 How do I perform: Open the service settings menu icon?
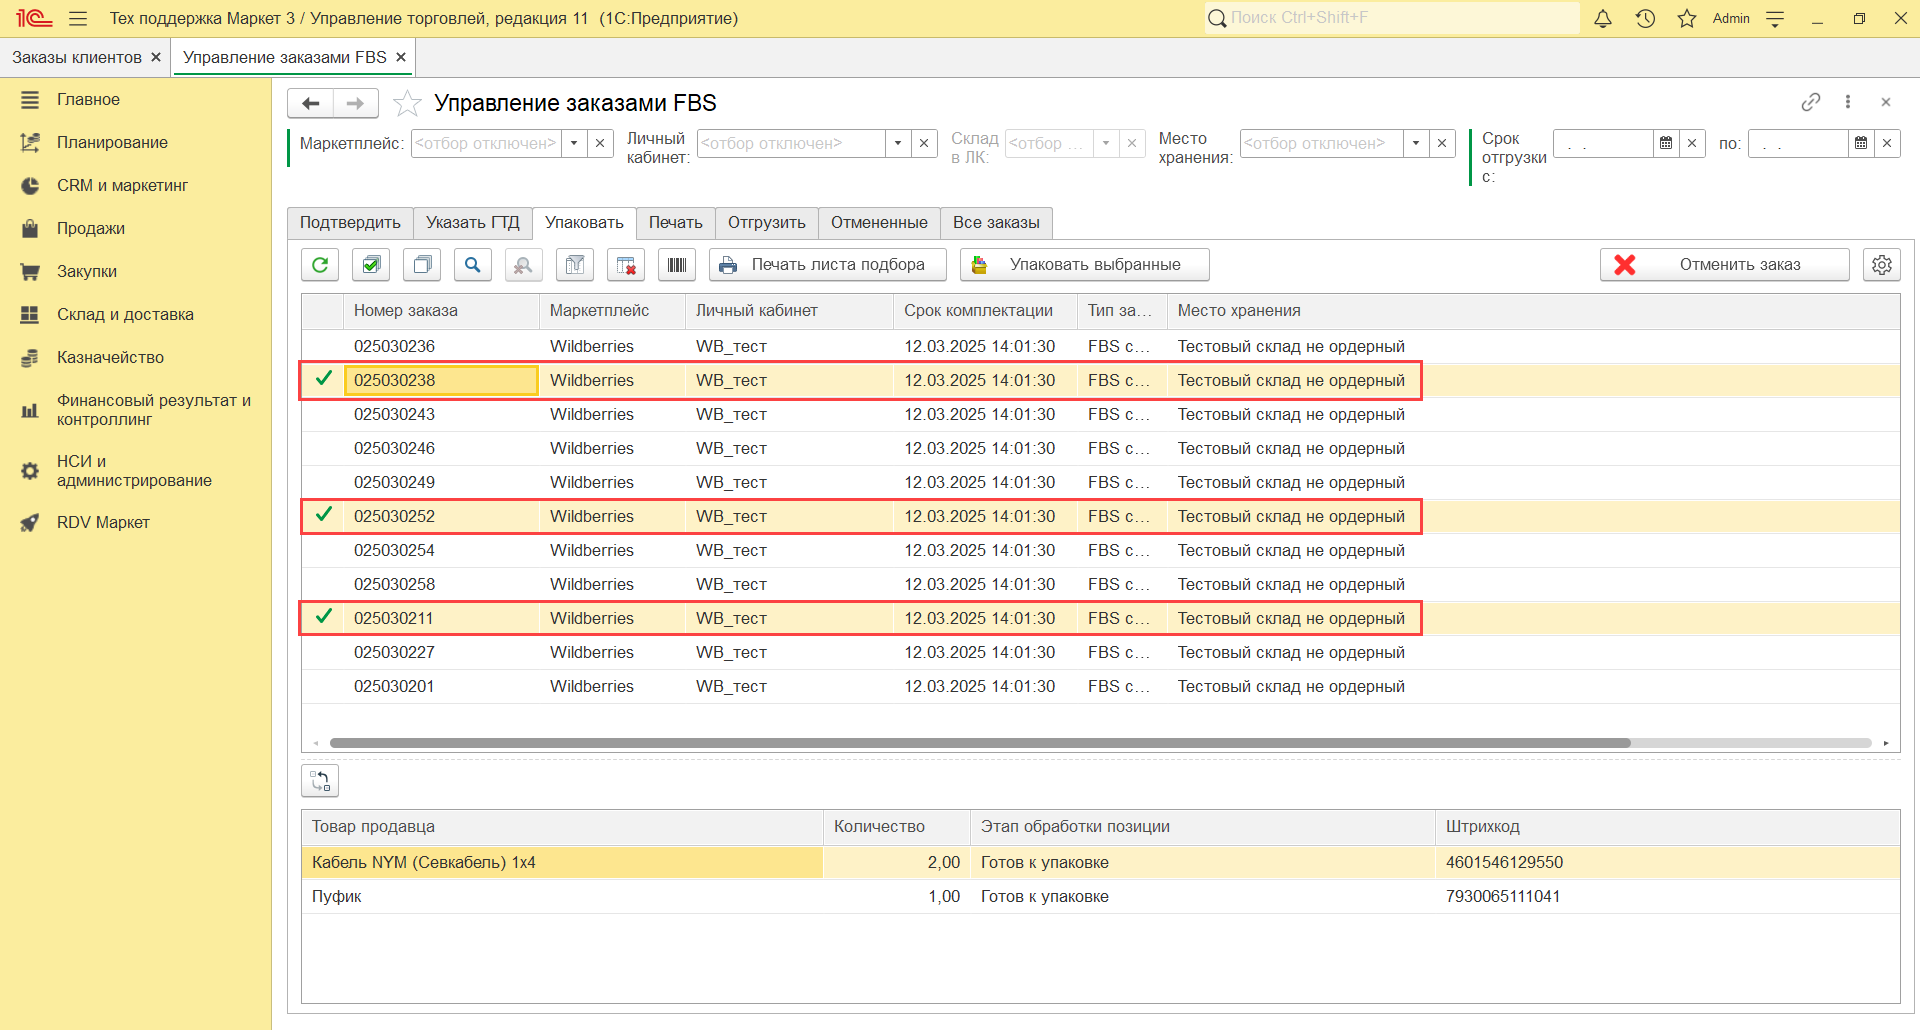1775,18
